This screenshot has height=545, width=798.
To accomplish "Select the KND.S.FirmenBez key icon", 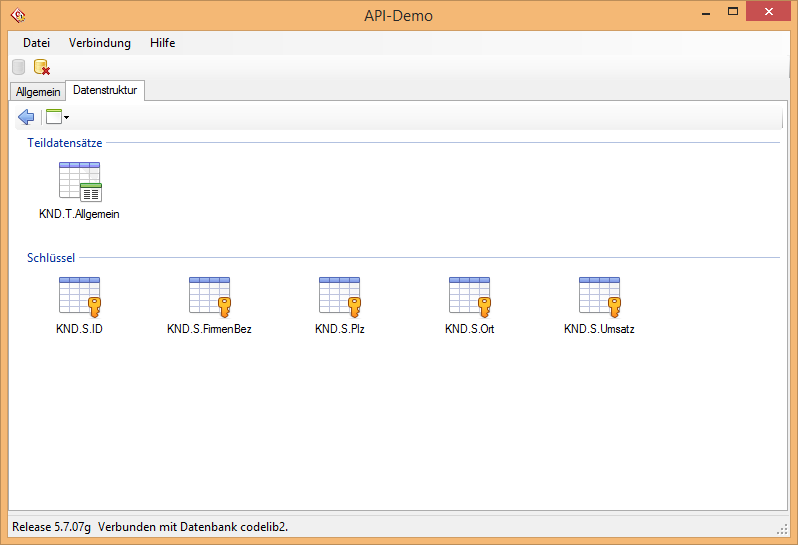I will tap(209, 297).
